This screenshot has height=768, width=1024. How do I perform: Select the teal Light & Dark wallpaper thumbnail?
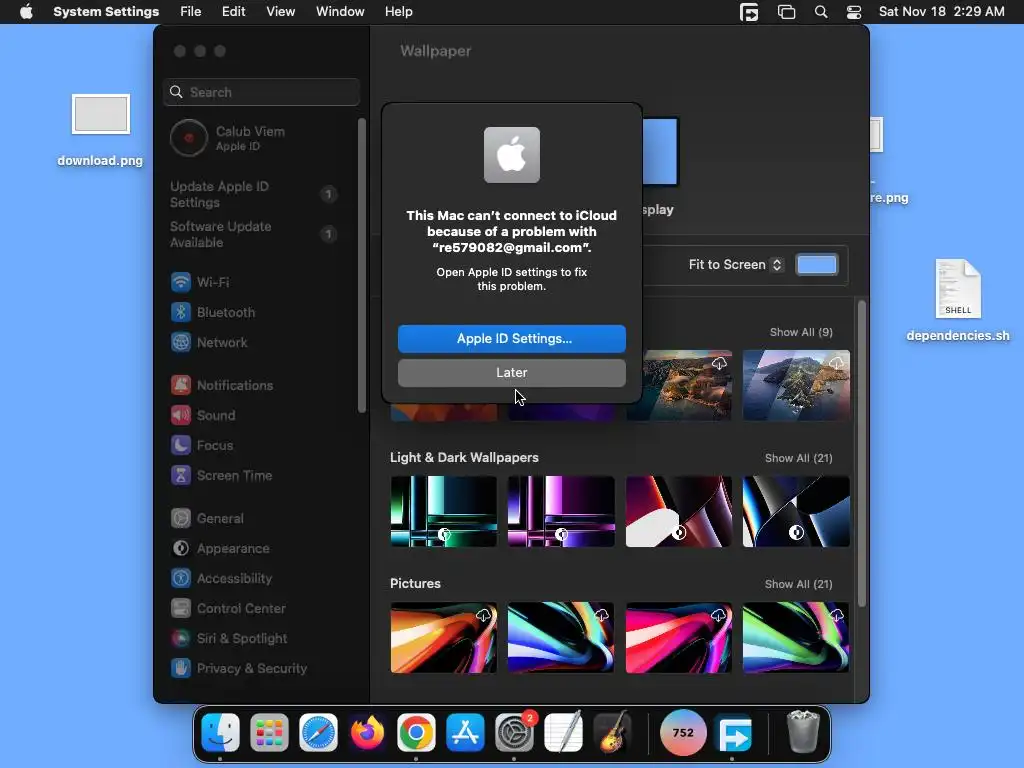click(443, 511)
